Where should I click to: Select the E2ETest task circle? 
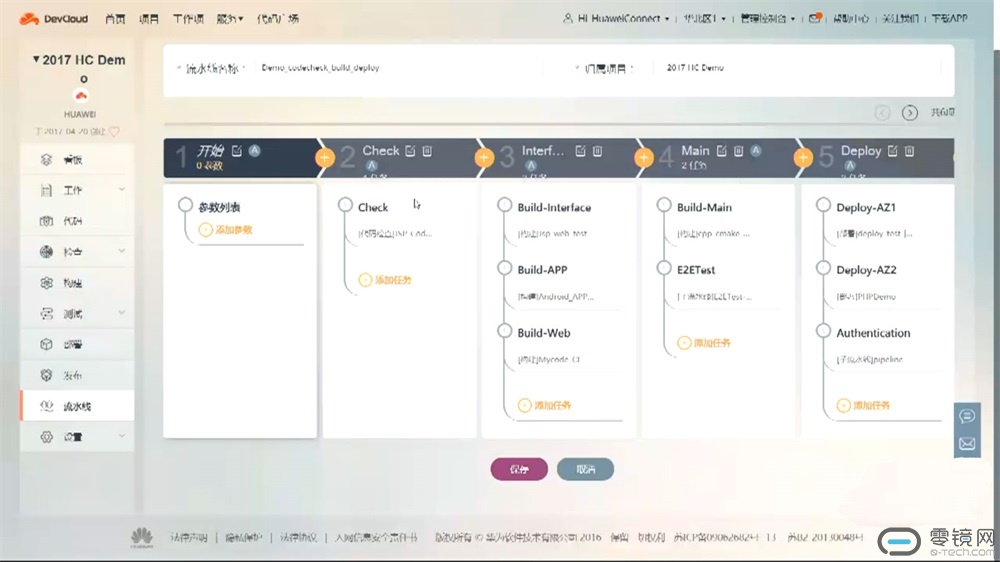click(x=664, y=268)
